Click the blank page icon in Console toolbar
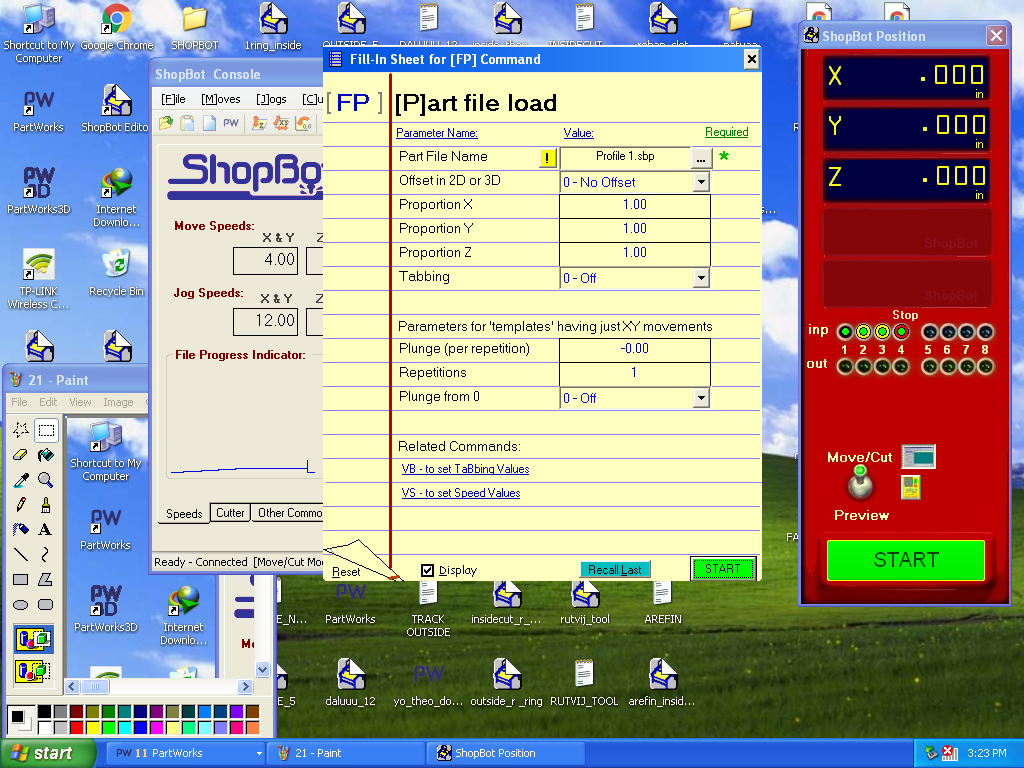 [209, 123]
